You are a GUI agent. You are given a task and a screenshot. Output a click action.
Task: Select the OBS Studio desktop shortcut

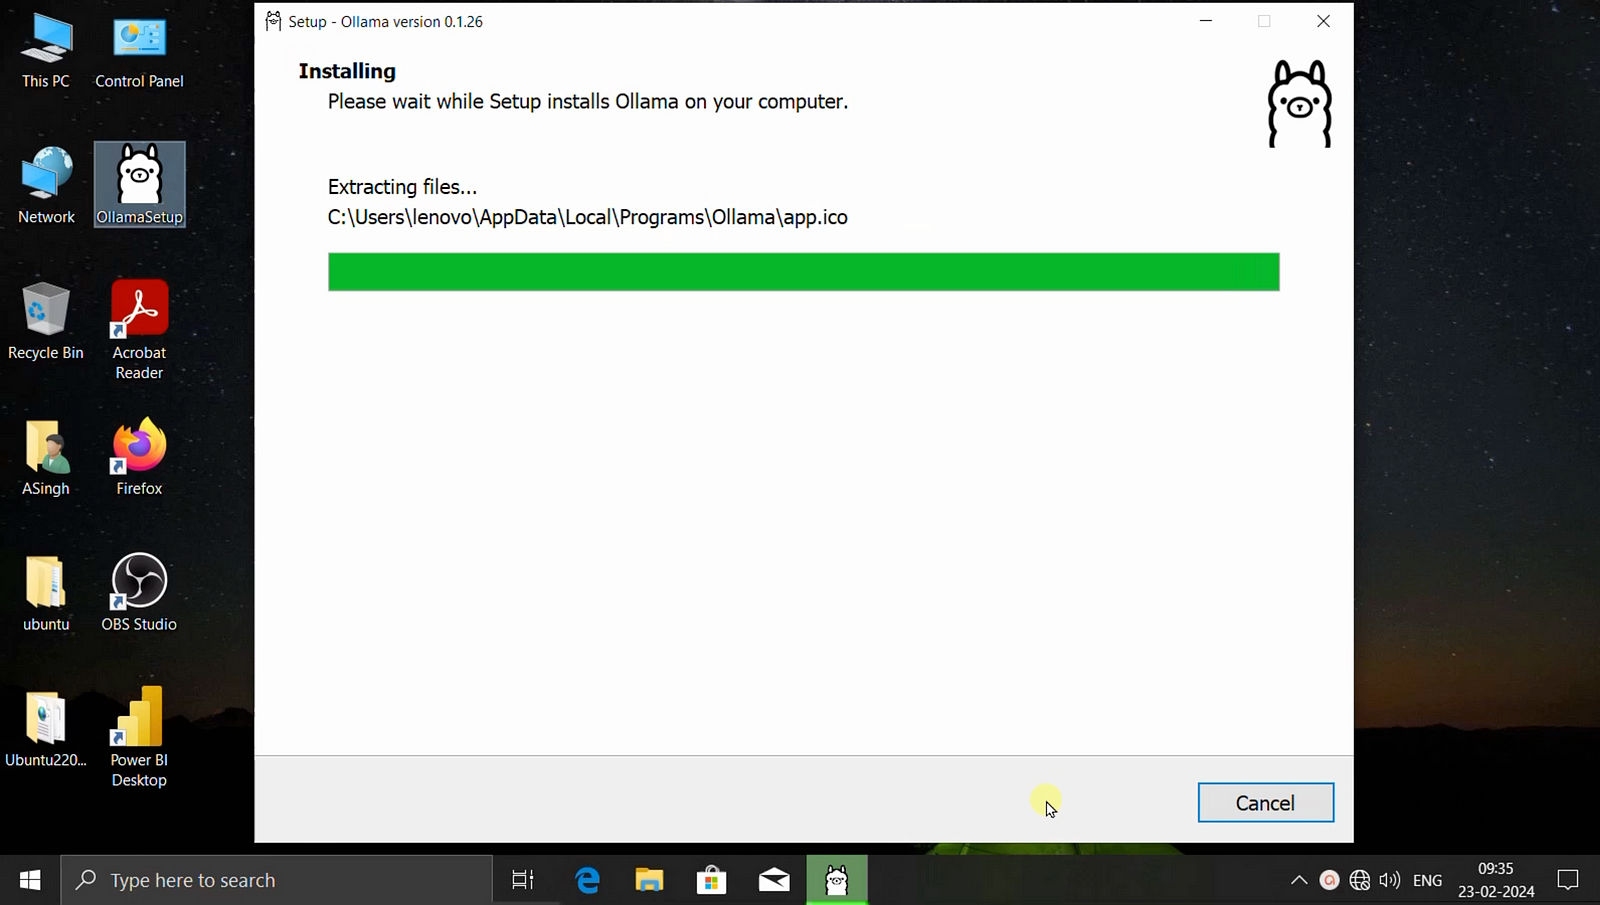[x=139, y=591]
